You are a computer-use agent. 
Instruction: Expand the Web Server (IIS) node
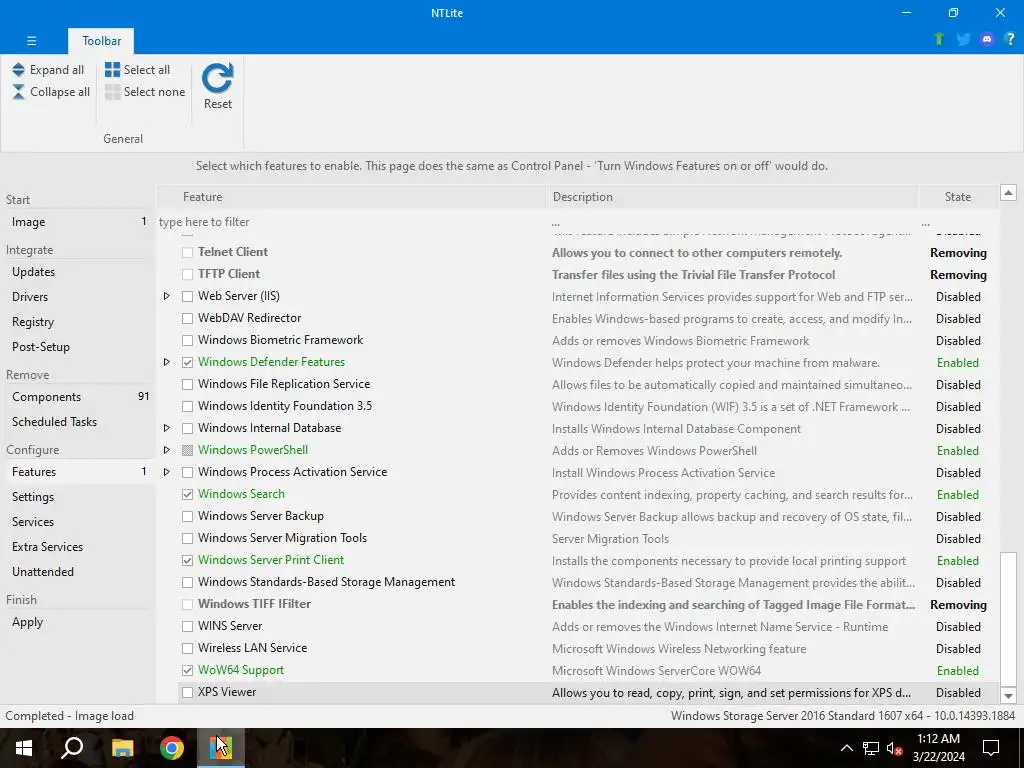167,296
